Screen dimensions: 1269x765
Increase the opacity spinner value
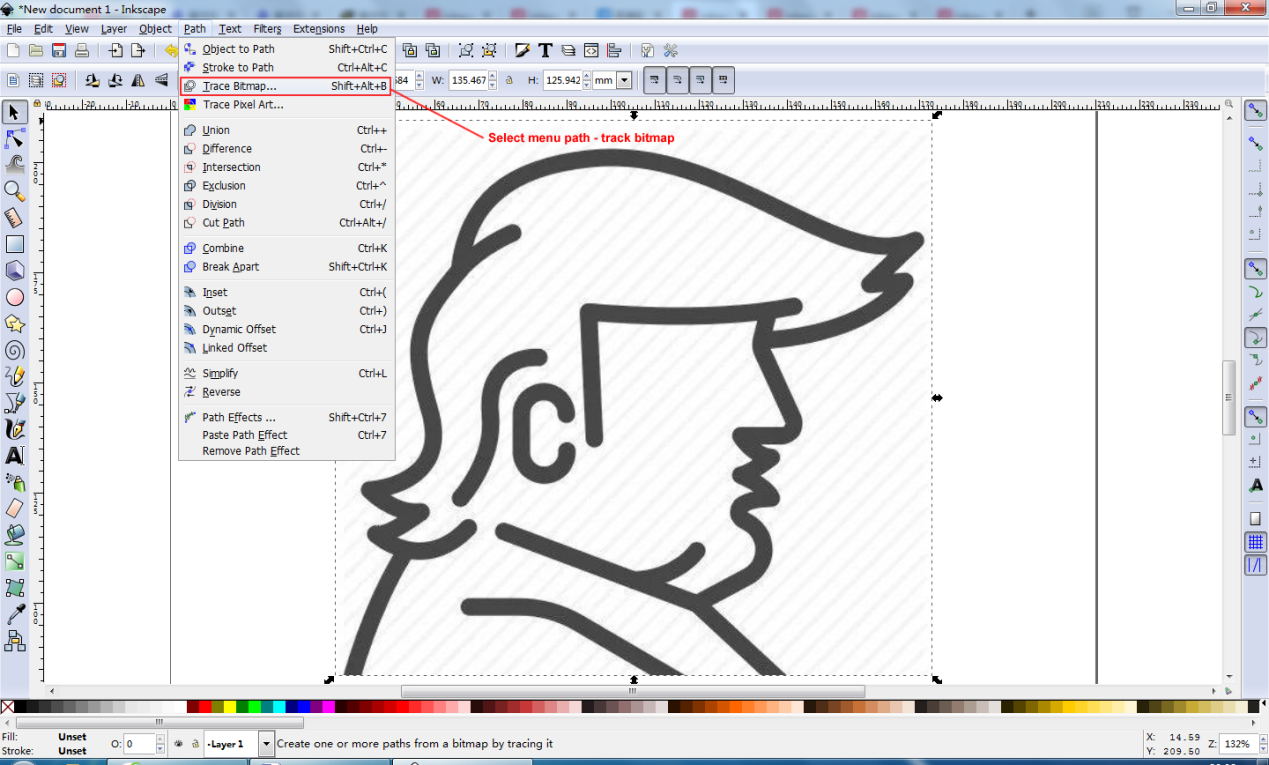(159, 739)
